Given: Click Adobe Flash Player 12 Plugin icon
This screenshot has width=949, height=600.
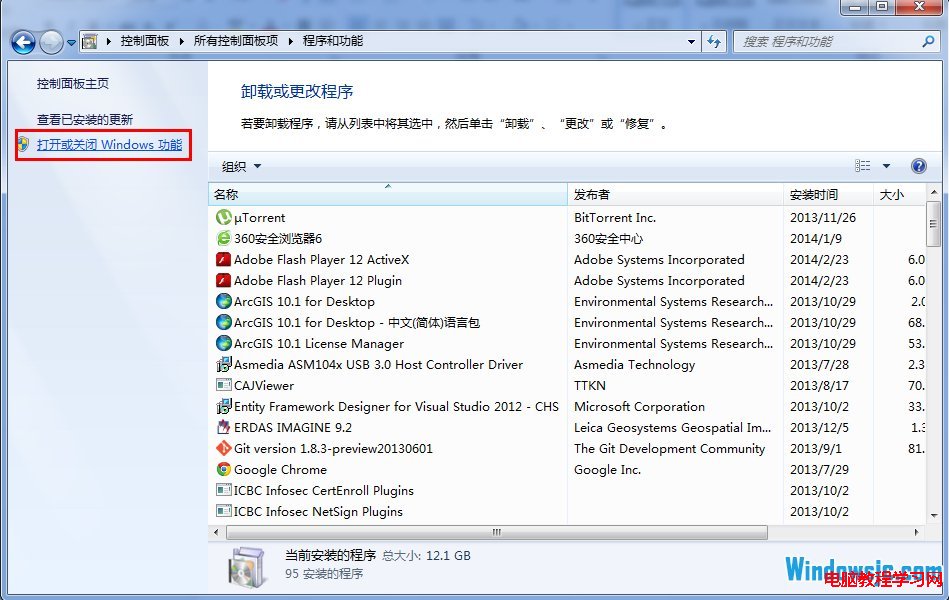Looking at the screenshot, I should tap(223, 280).
